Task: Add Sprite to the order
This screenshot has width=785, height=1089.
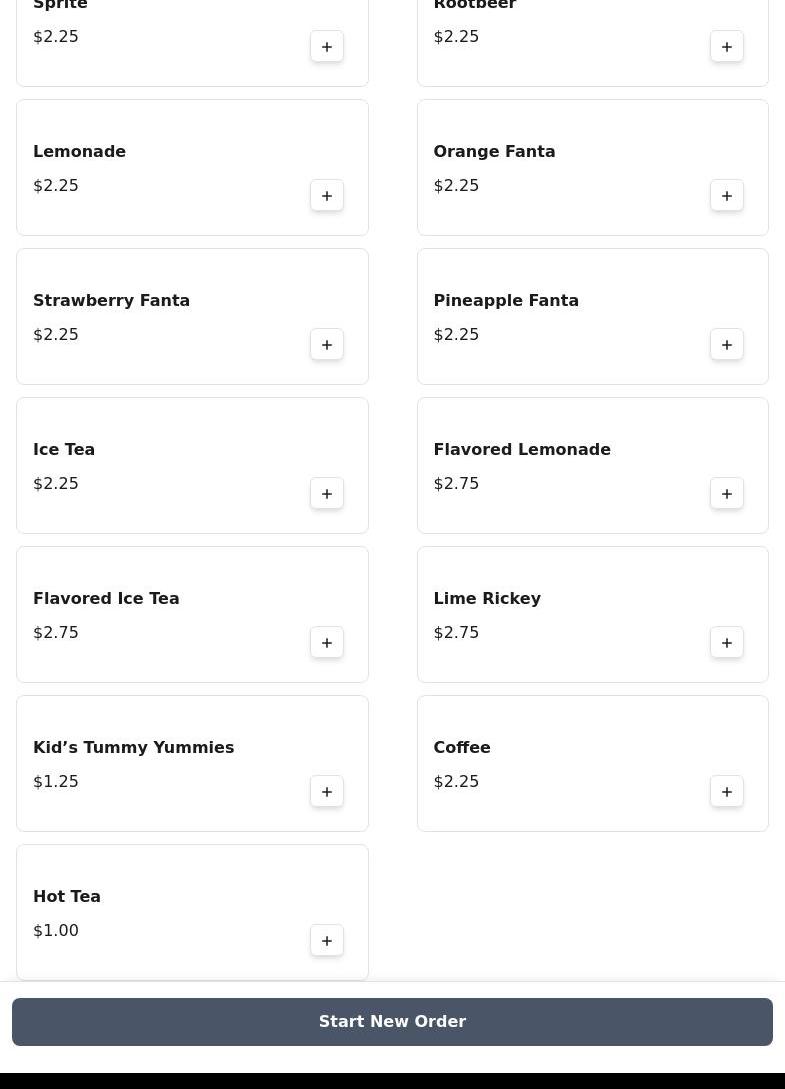Action: tap(327, 47)
